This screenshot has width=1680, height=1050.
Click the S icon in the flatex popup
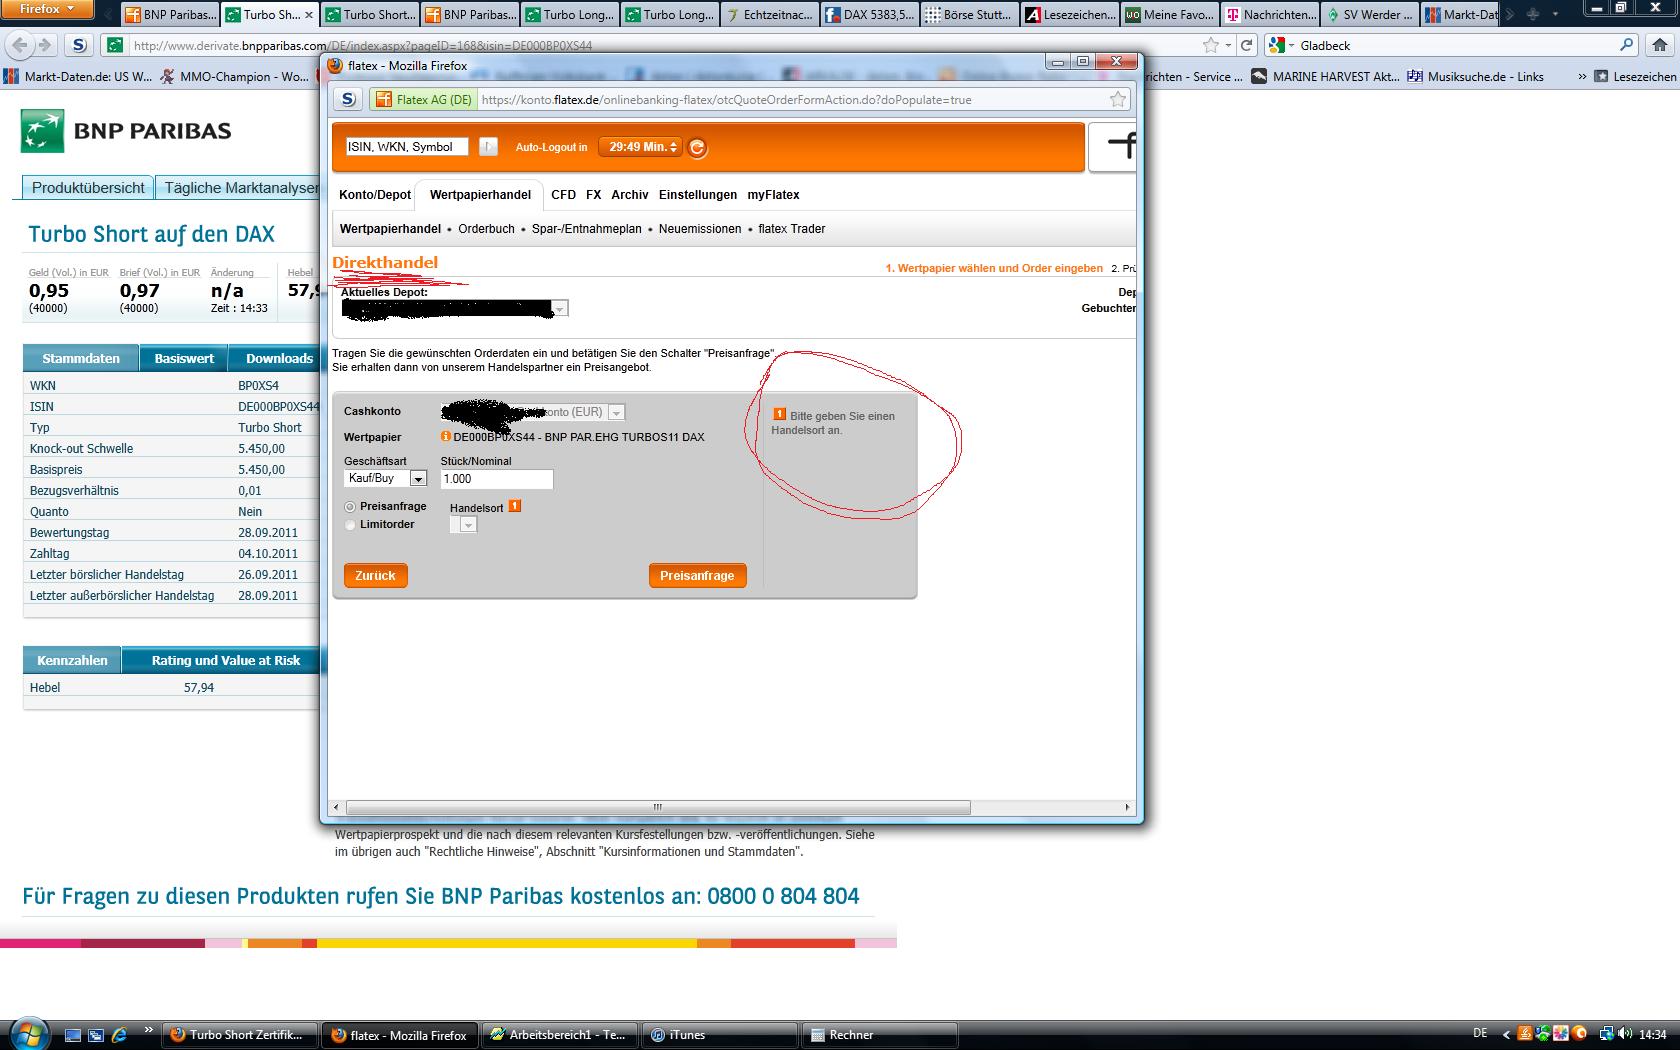click(348, 99)
